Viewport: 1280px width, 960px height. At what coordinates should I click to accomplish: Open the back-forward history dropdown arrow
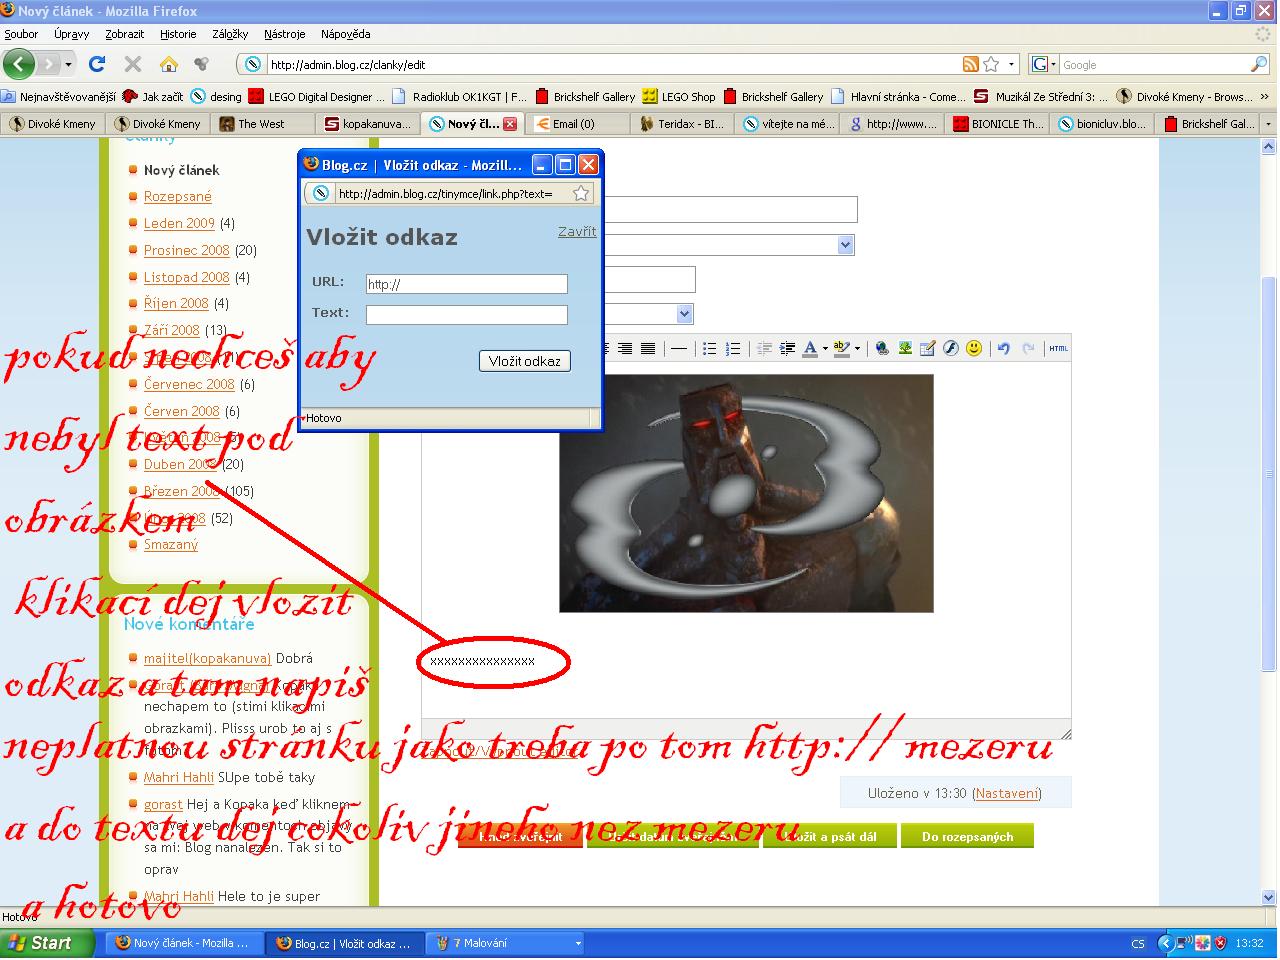(x=68, y=64)
